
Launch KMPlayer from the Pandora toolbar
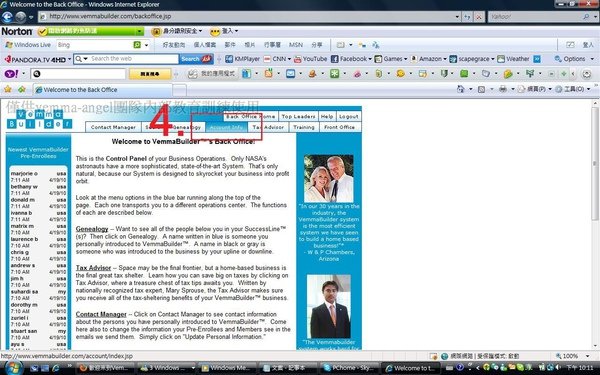(x=243, y=59)
